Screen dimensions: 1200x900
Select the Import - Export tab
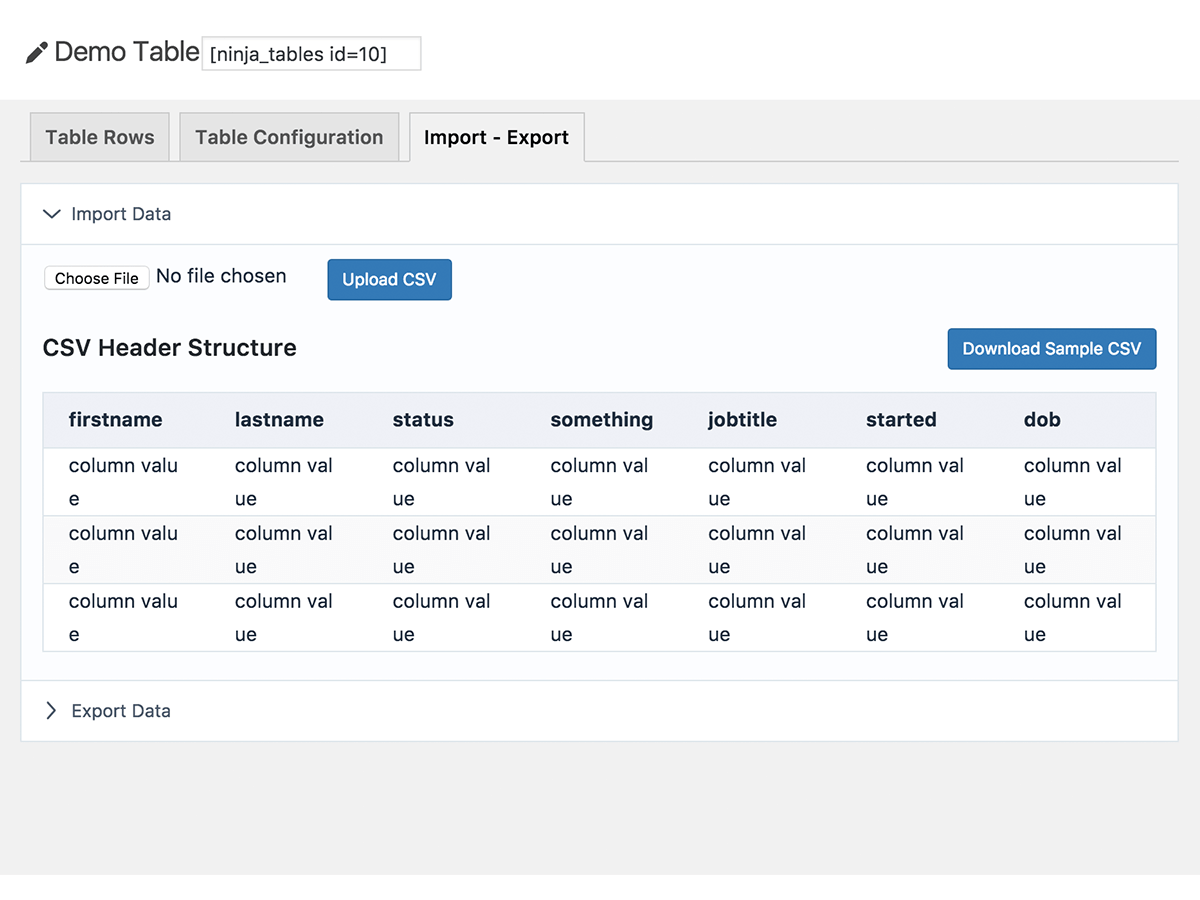(x=496, y=137)
